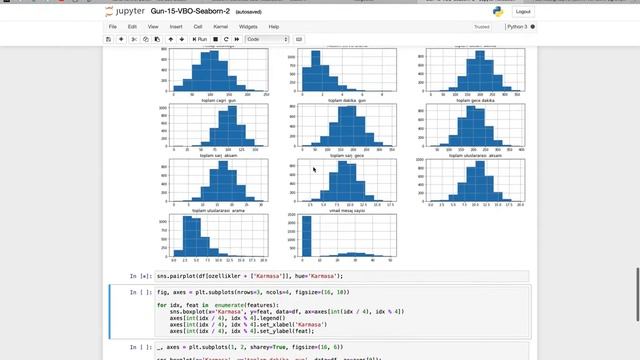Open the File menu

pyautogui.click(x=113, y=27)
